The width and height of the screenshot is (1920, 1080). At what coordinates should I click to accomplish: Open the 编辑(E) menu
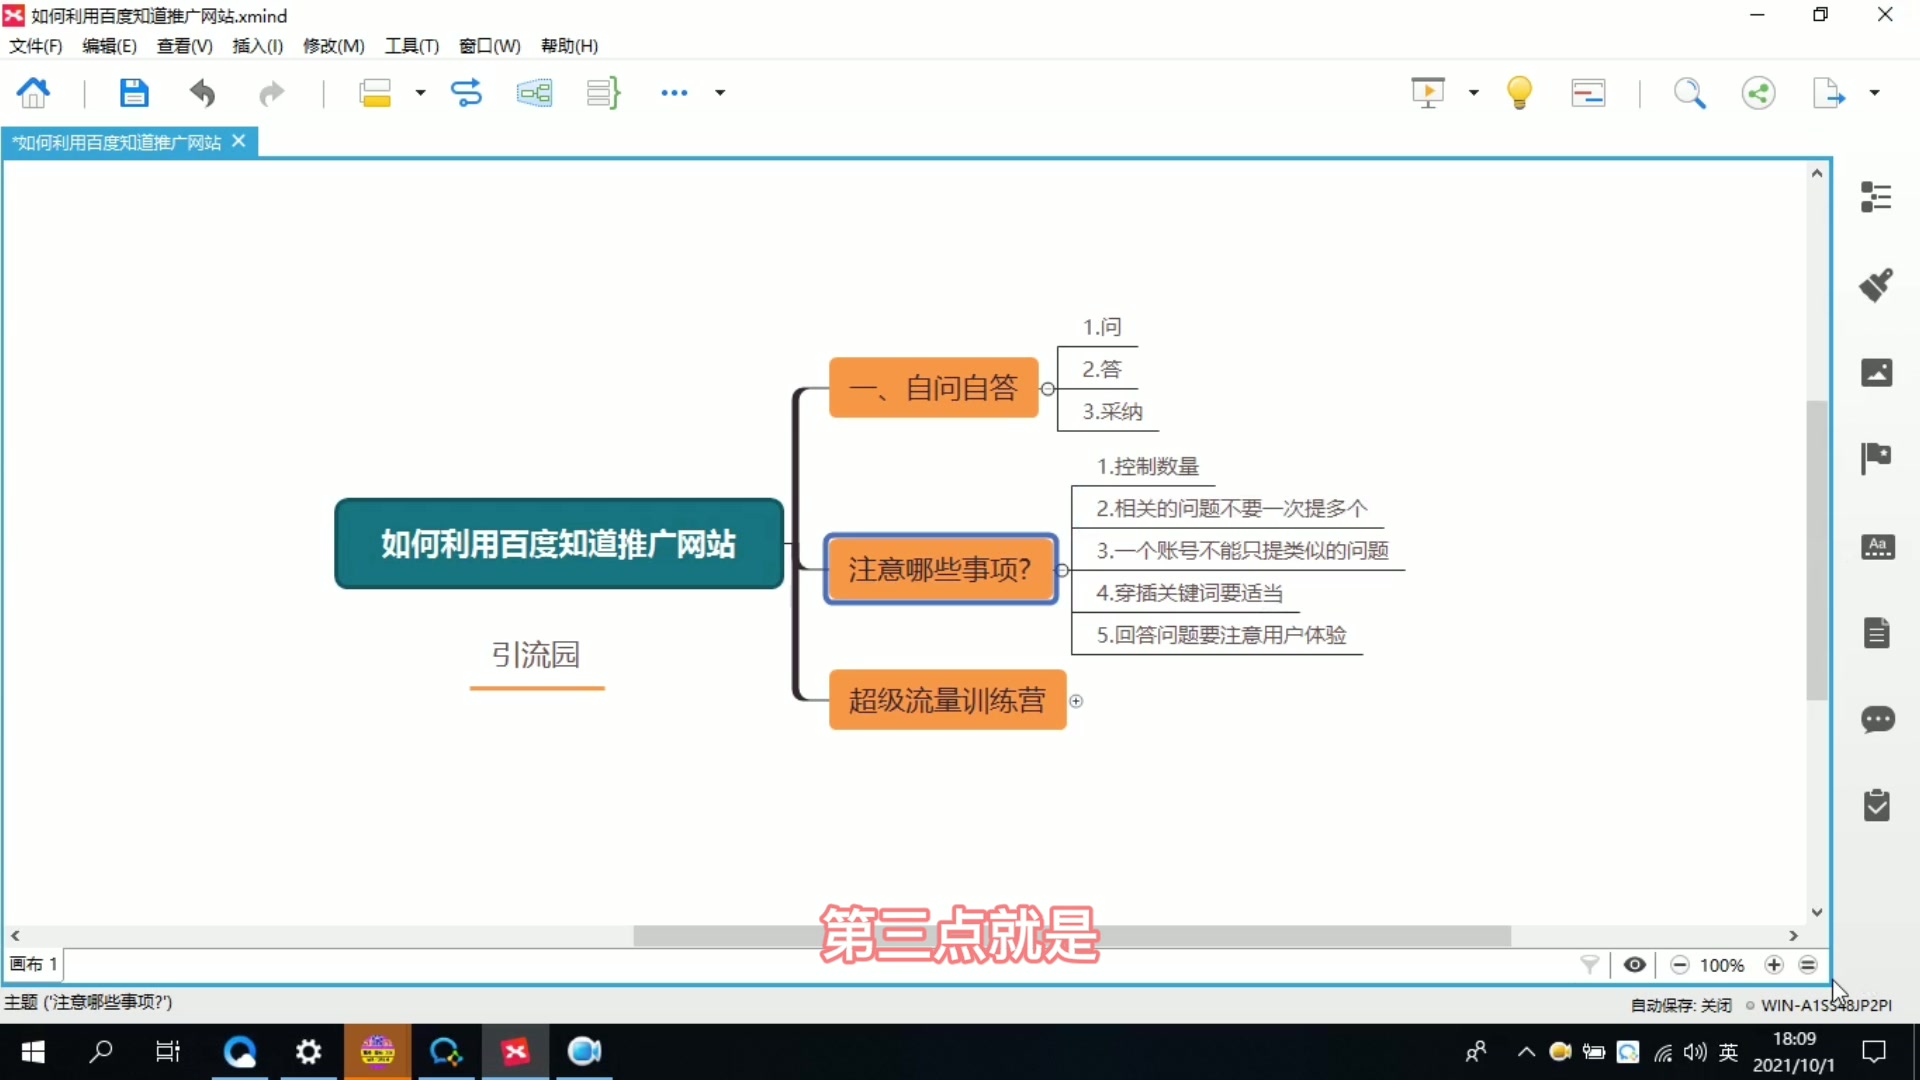109,46
